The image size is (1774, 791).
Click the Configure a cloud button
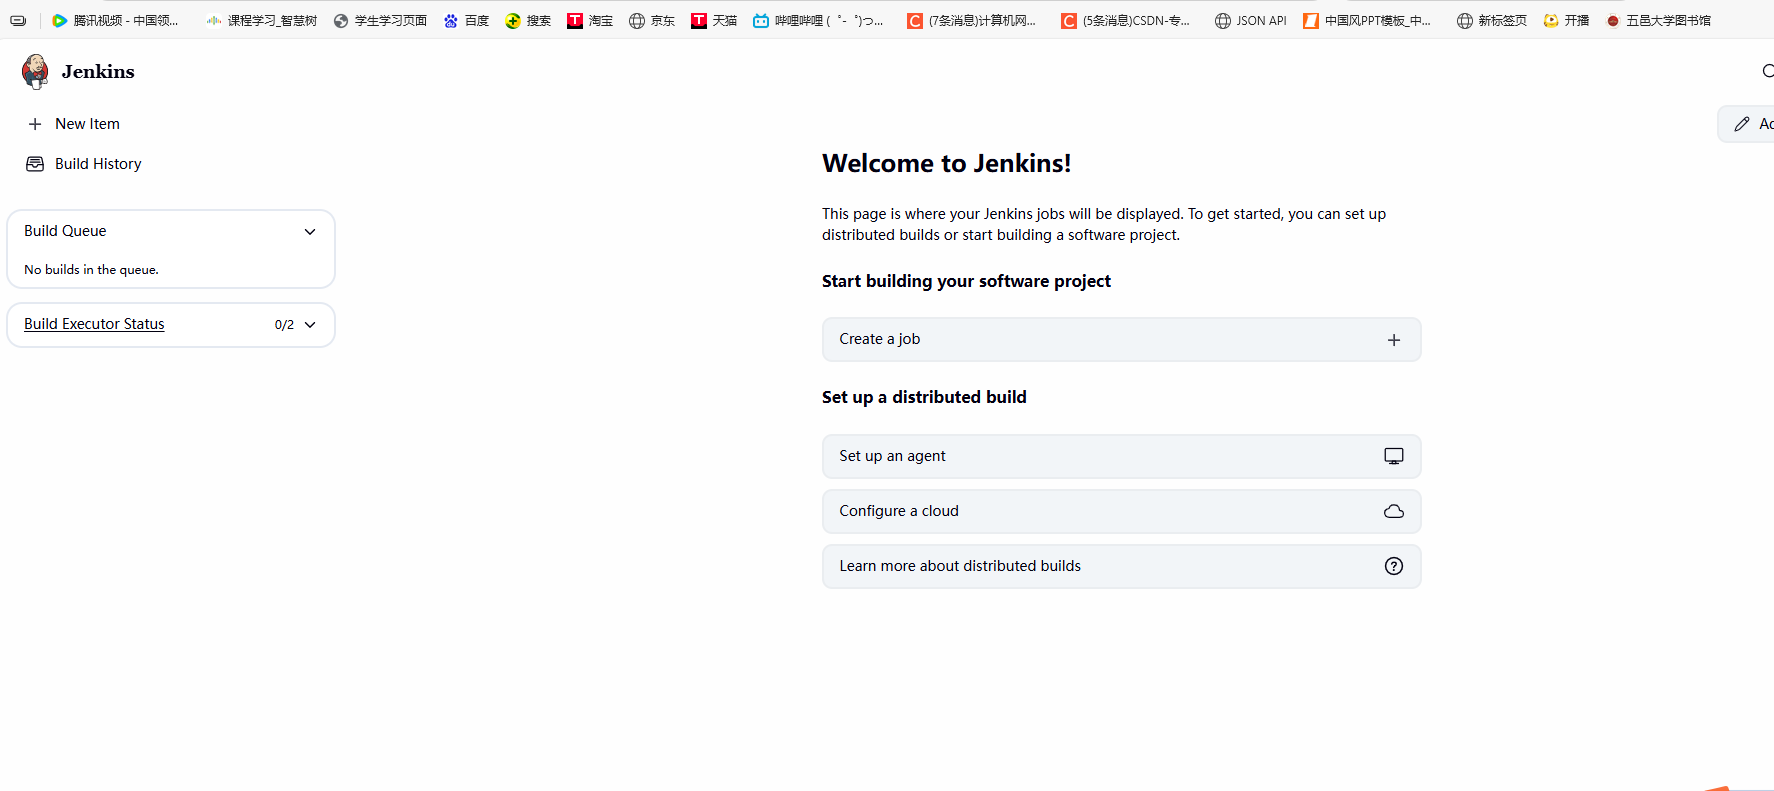(x=1121, y=511)
